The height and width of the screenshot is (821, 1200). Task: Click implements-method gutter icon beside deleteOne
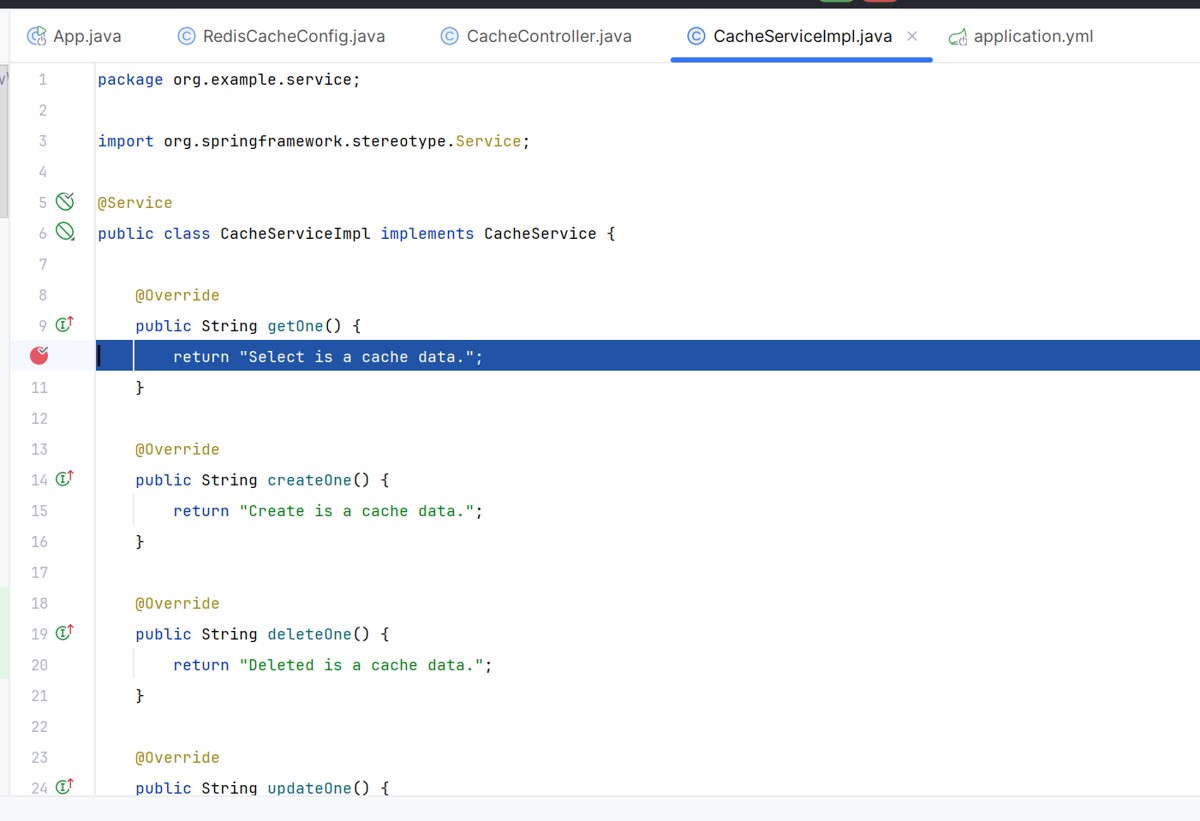(x=65, y=633)
